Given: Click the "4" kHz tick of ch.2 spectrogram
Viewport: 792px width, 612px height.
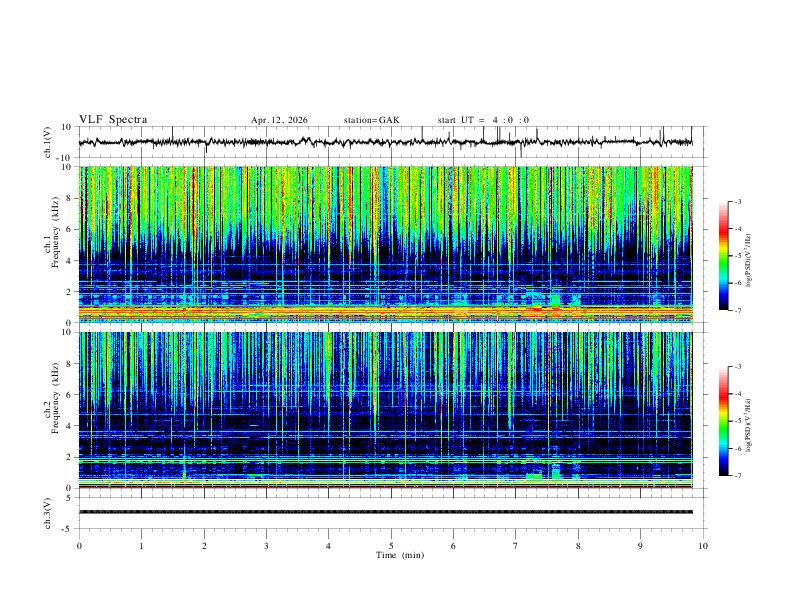Looking at the screenshot, I should pos(69,426).
